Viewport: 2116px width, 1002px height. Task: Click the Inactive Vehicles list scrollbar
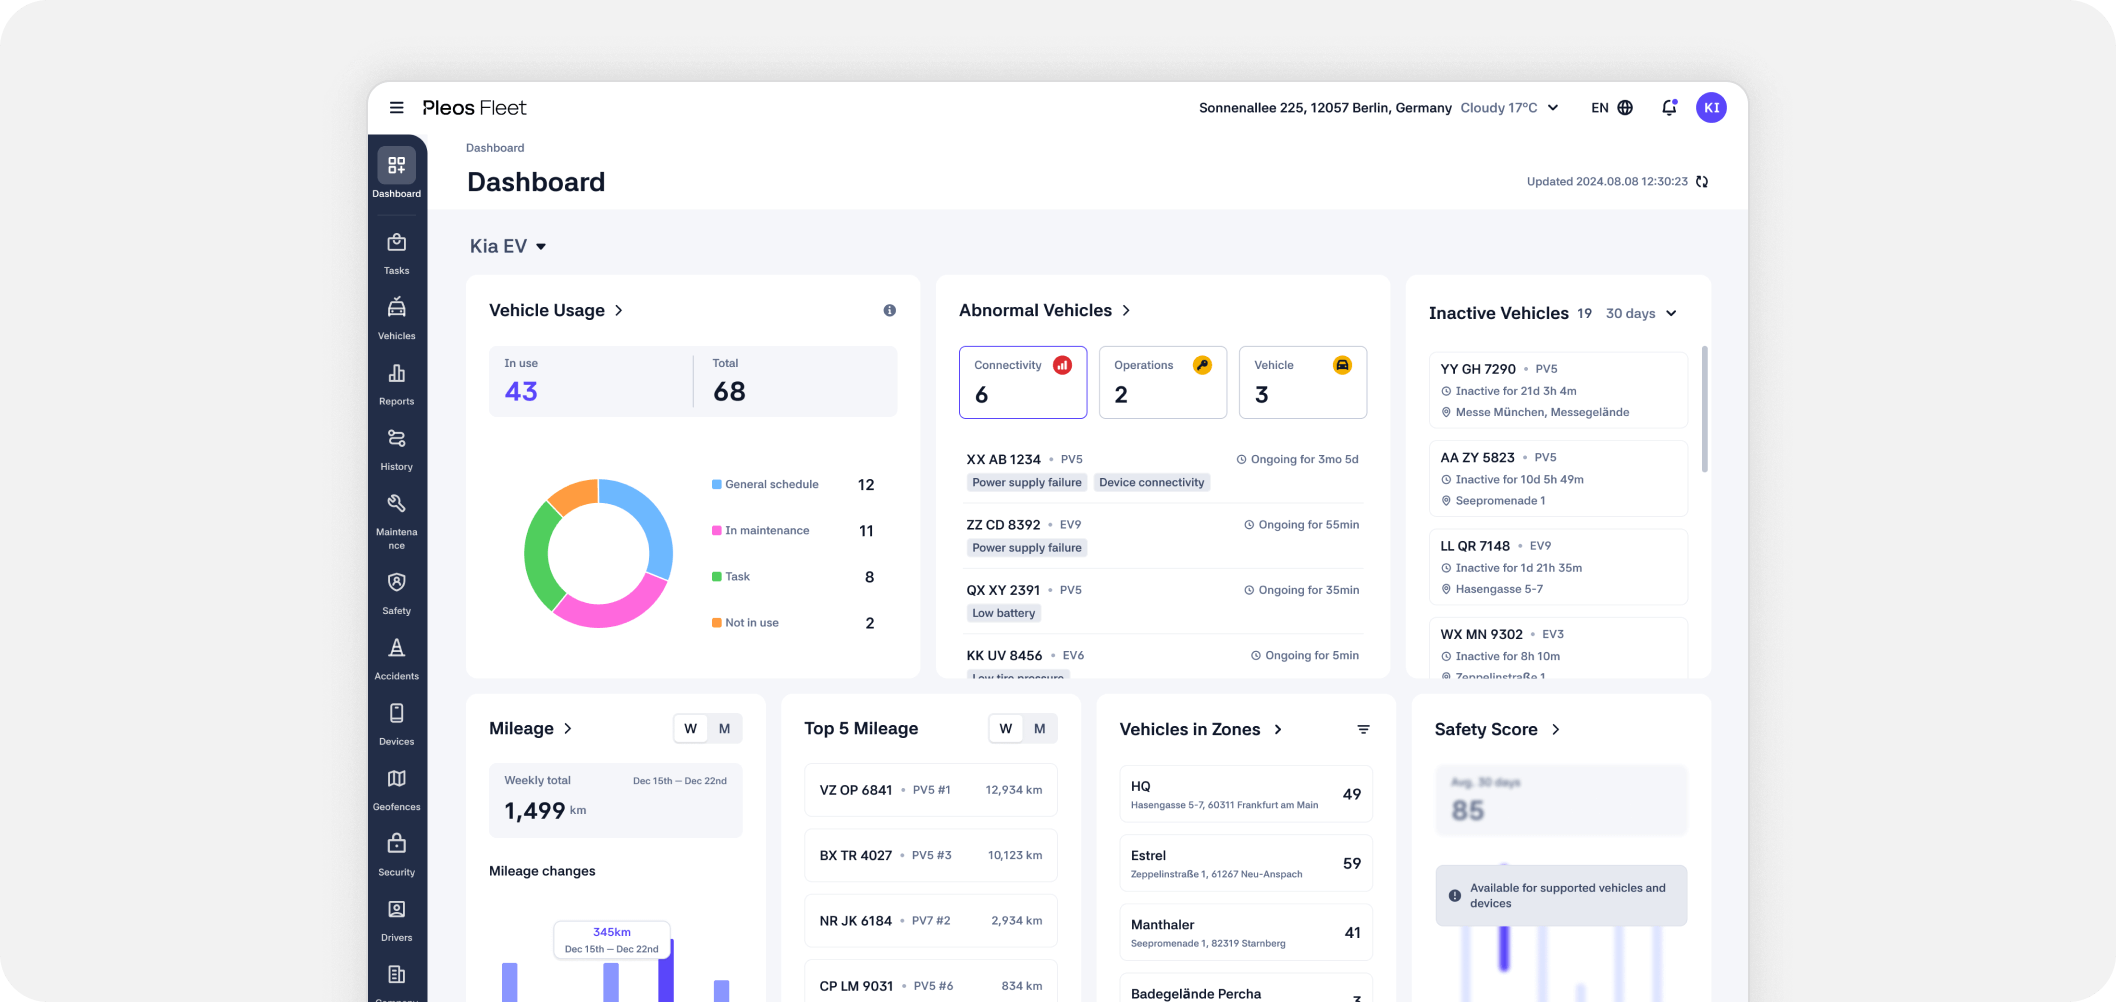pos(1704,410)
